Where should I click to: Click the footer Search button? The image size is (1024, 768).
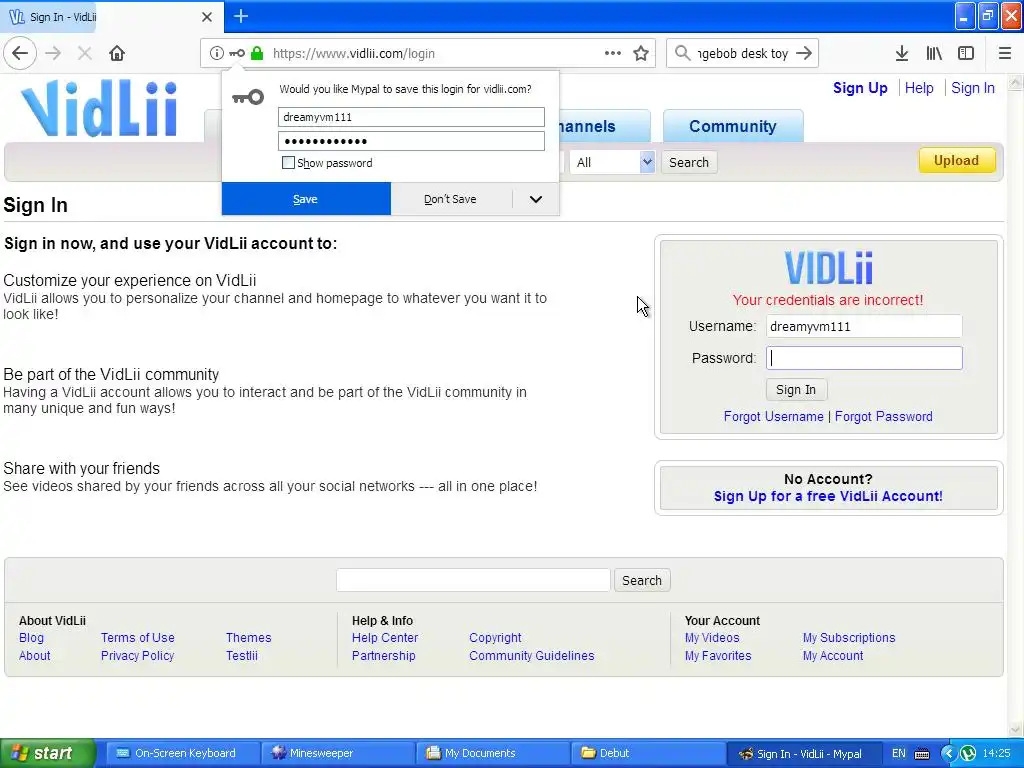(x=642, y=581)
